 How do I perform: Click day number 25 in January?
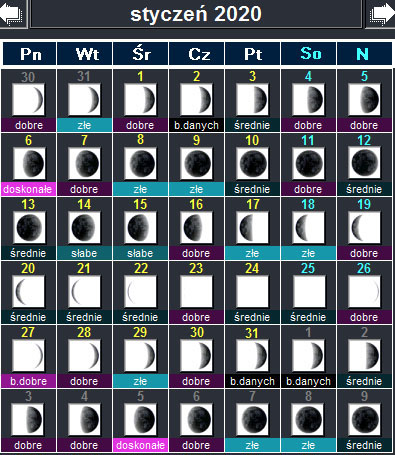(308, 268)
